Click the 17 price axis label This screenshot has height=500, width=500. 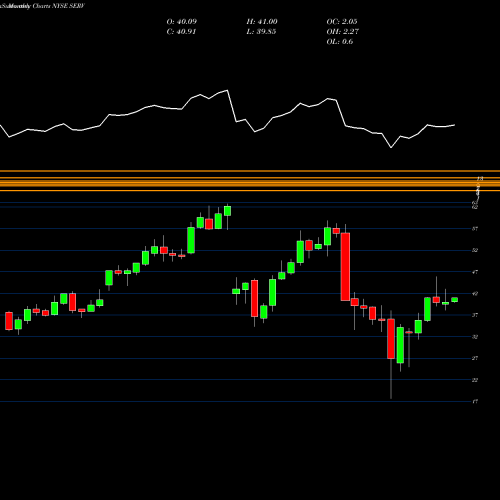tap(475, 401)
